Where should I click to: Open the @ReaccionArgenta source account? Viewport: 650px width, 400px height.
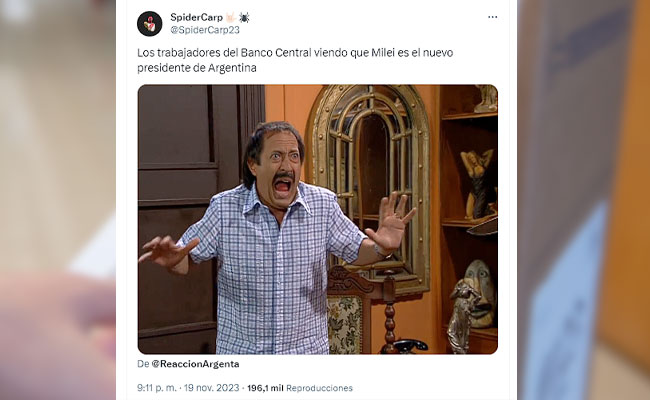(x=195, y=364)
